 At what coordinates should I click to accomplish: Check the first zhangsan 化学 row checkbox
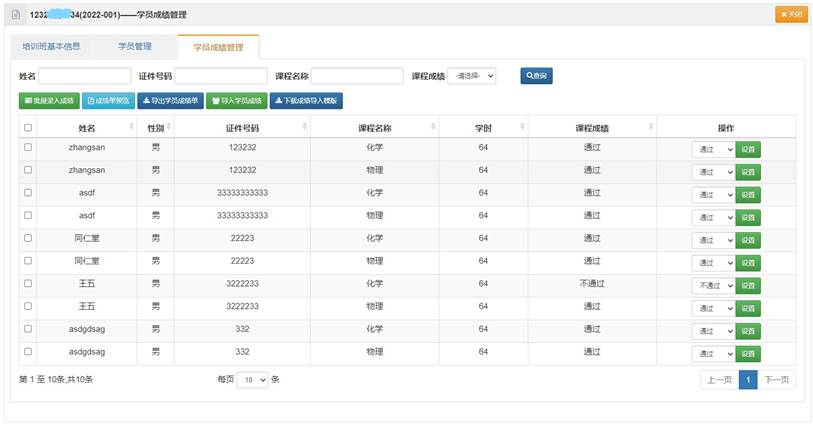click(28, 147)
